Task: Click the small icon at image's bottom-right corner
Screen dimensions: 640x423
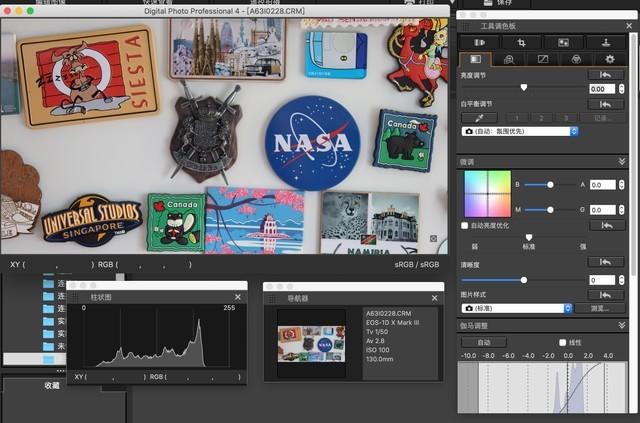Action: [x=433, y=238]
